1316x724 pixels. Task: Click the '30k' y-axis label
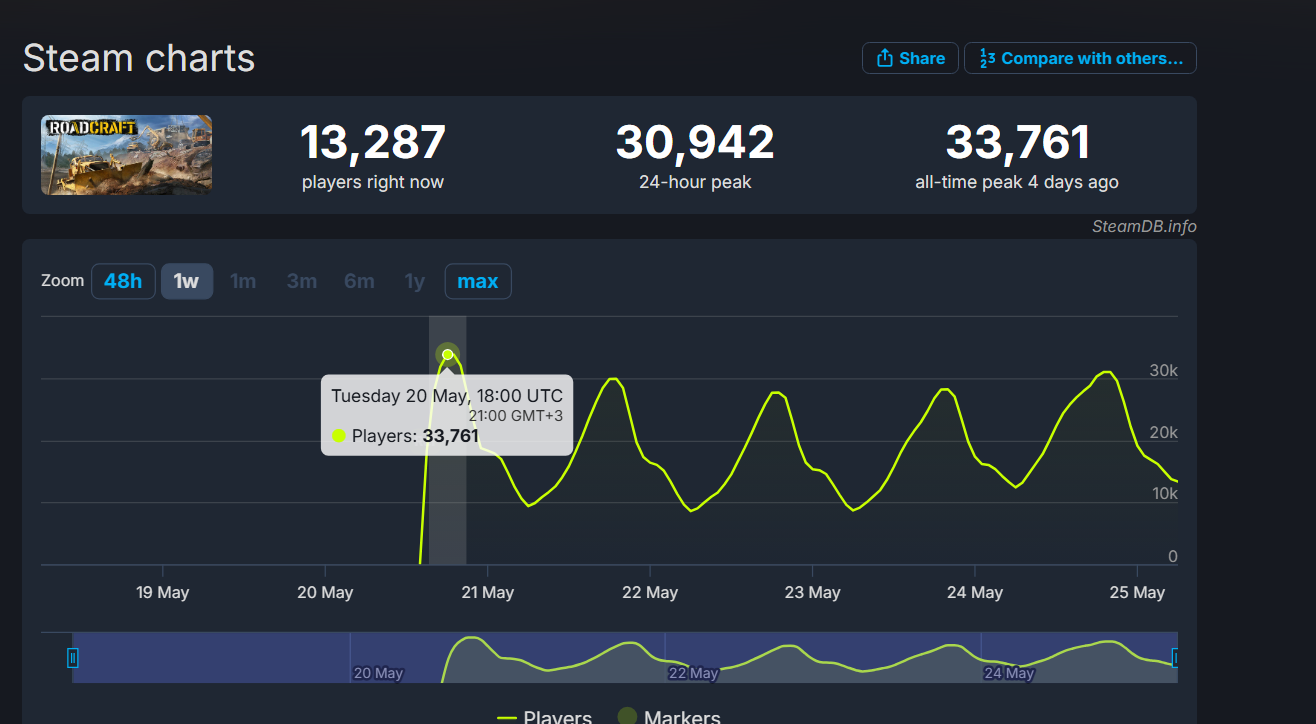click(x=1163, y=371)
